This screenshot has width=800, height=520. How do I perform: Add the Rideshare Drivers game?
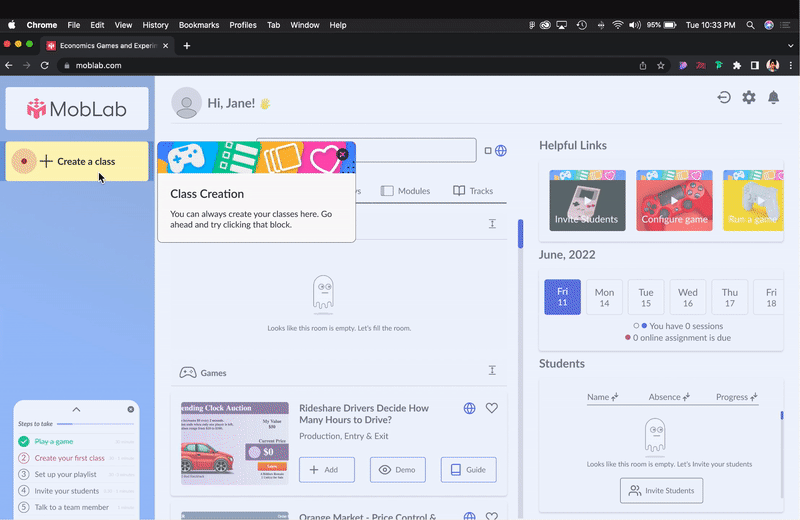tap(327, 469)
